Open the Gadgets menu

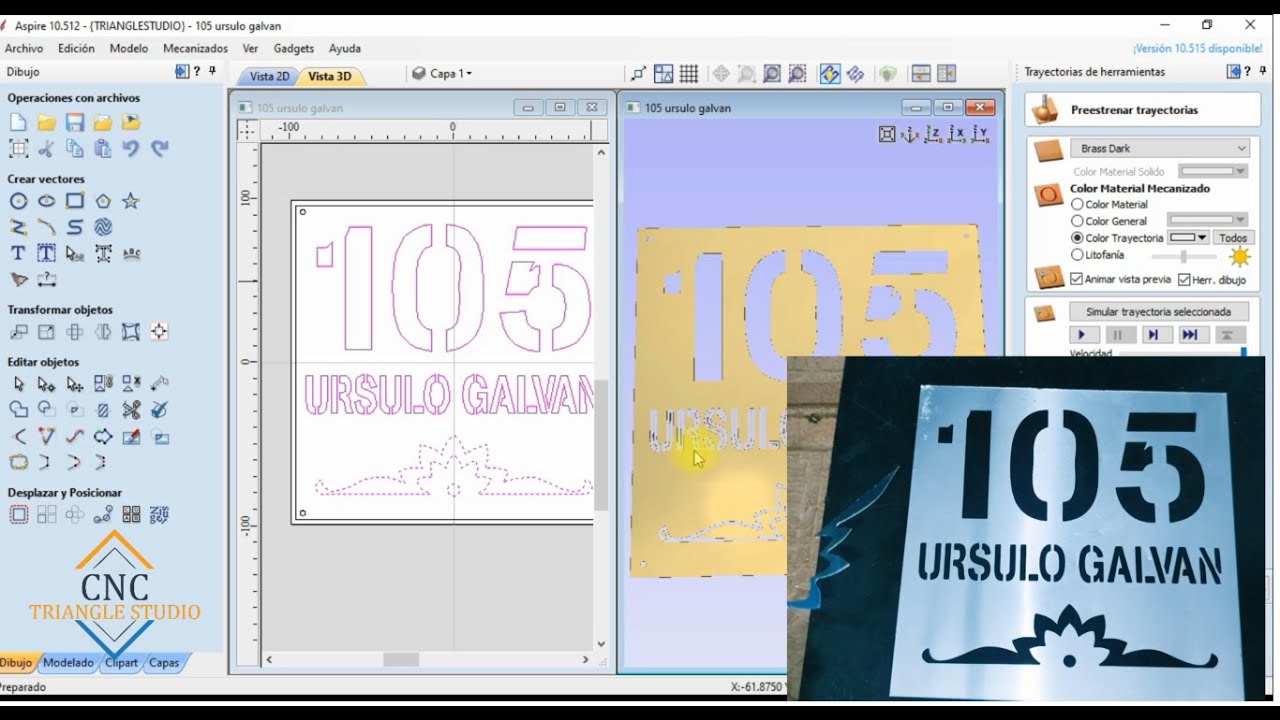coord(294,48)
